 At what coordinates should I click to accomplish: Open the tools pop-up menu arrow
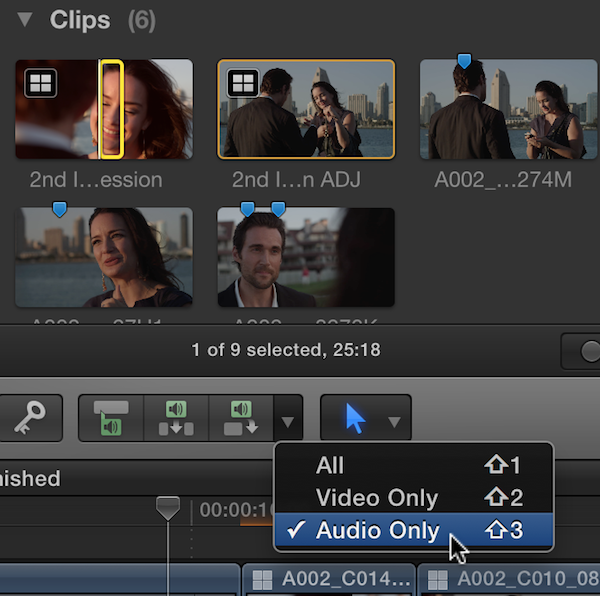[394, 422]
